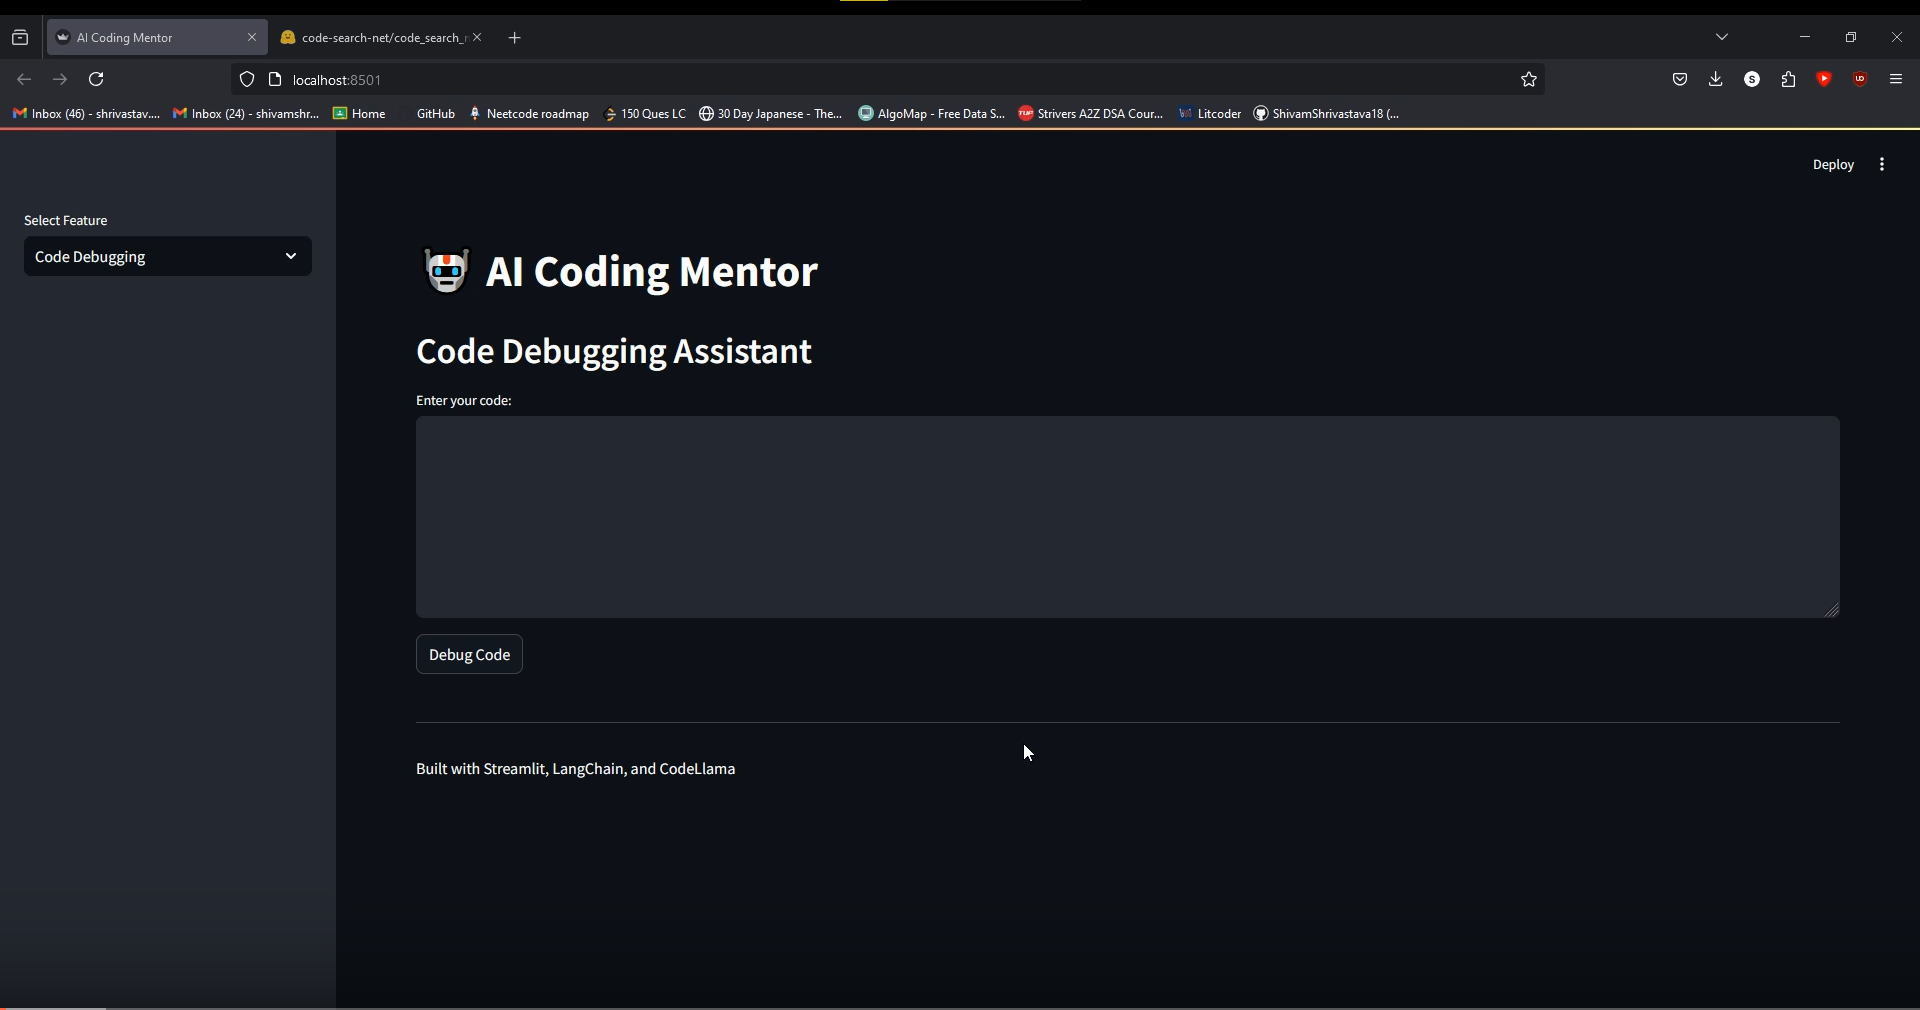Image resolution: width=1920 pixels, height=1010 pixels.
Task: Open the app options three-dot menu
Action: tap(1882, 164)
